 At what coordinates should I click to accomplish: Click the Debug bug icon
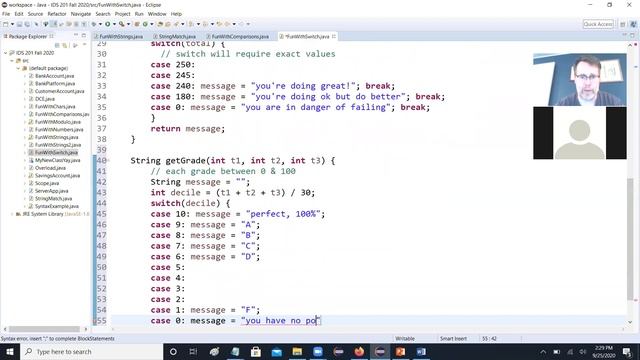93,24
